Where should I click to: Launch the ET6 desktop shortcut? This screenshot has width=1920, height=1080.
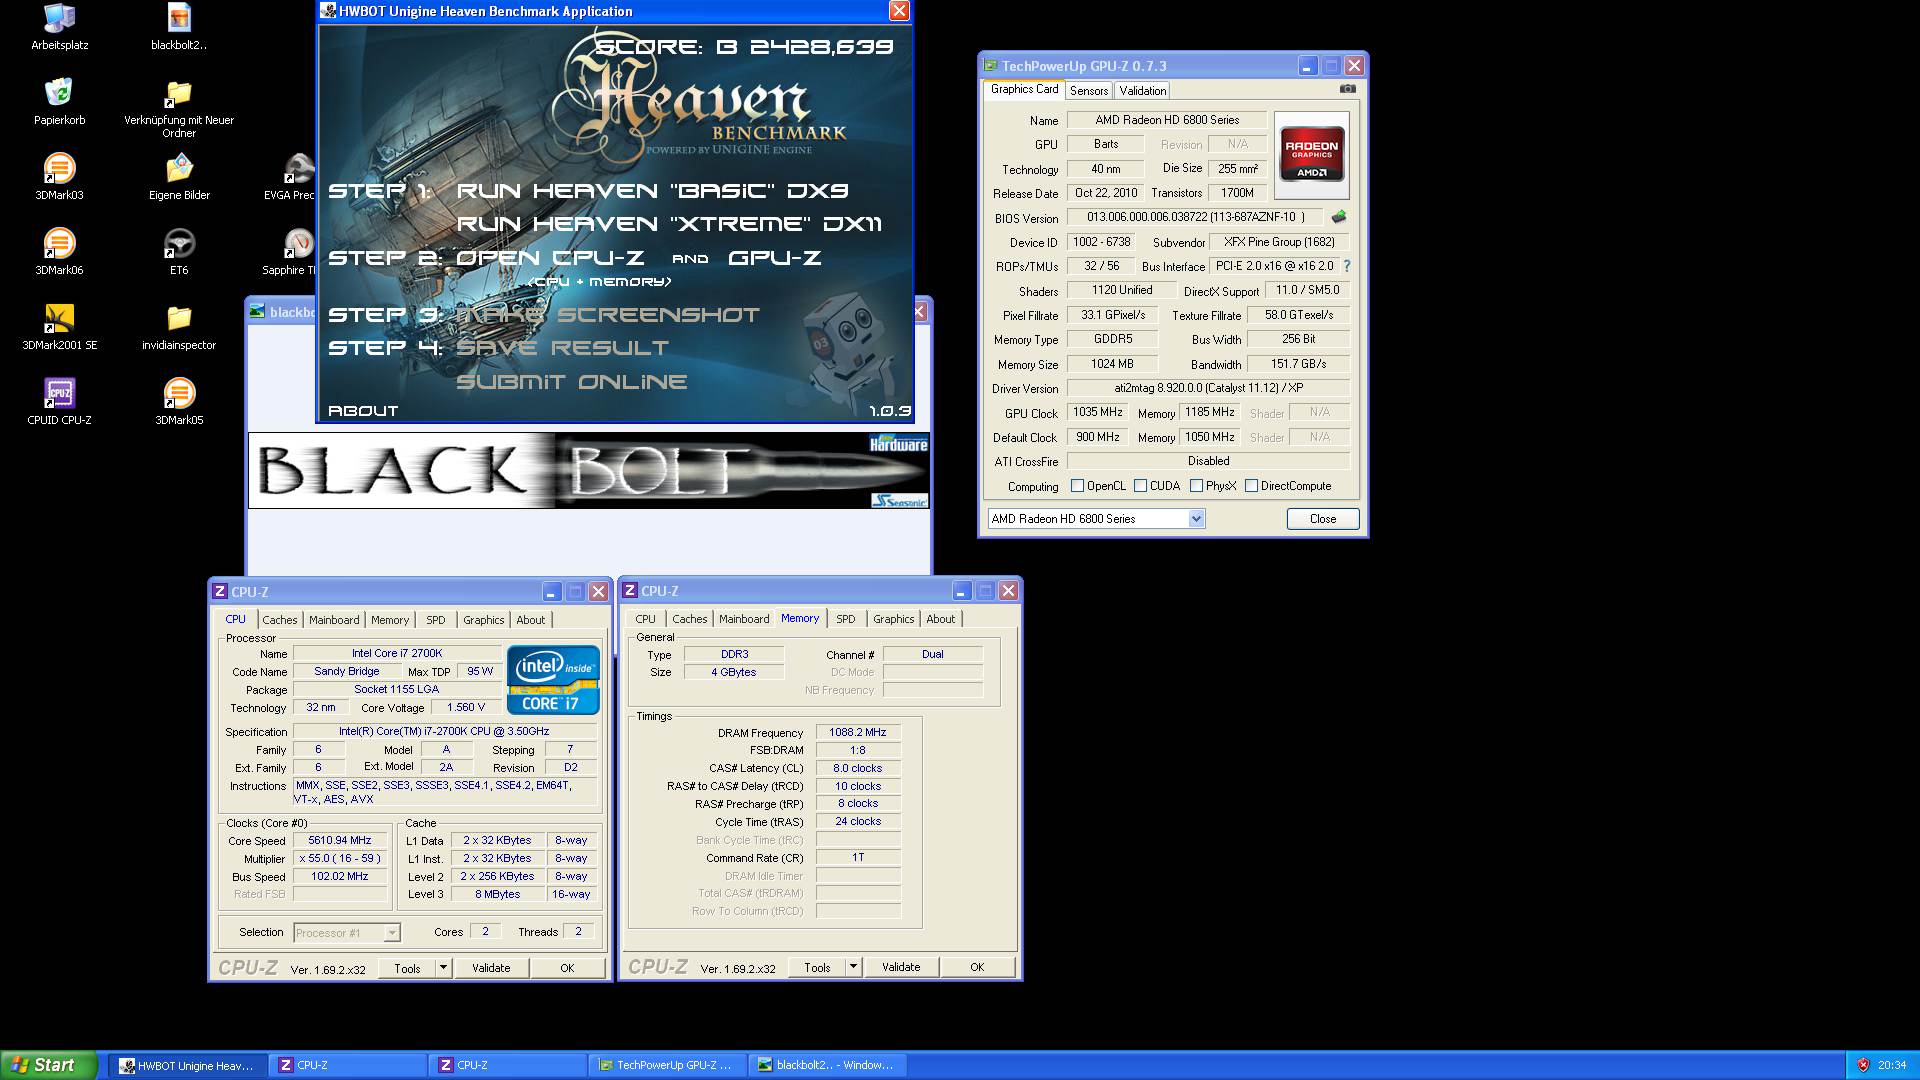[x=179, y=251]
